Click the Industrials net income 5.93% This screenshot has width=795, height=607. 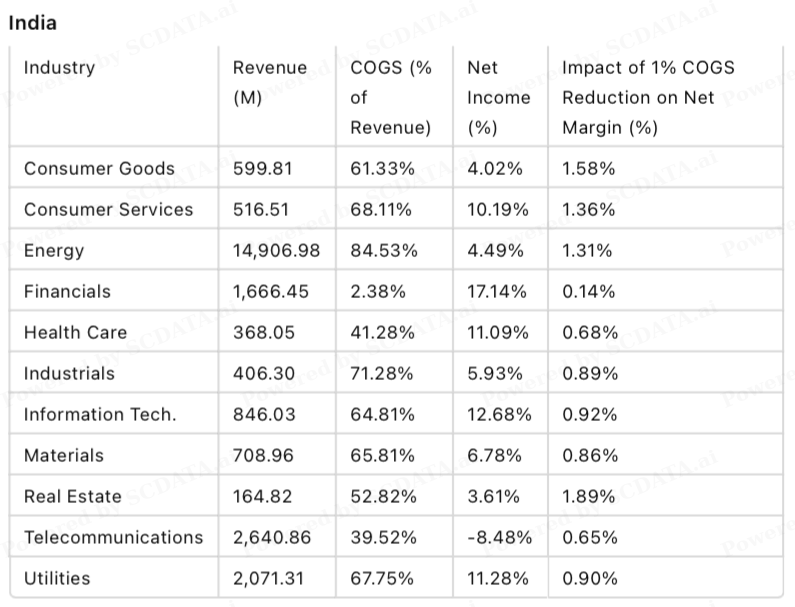[x=495, y=374]
